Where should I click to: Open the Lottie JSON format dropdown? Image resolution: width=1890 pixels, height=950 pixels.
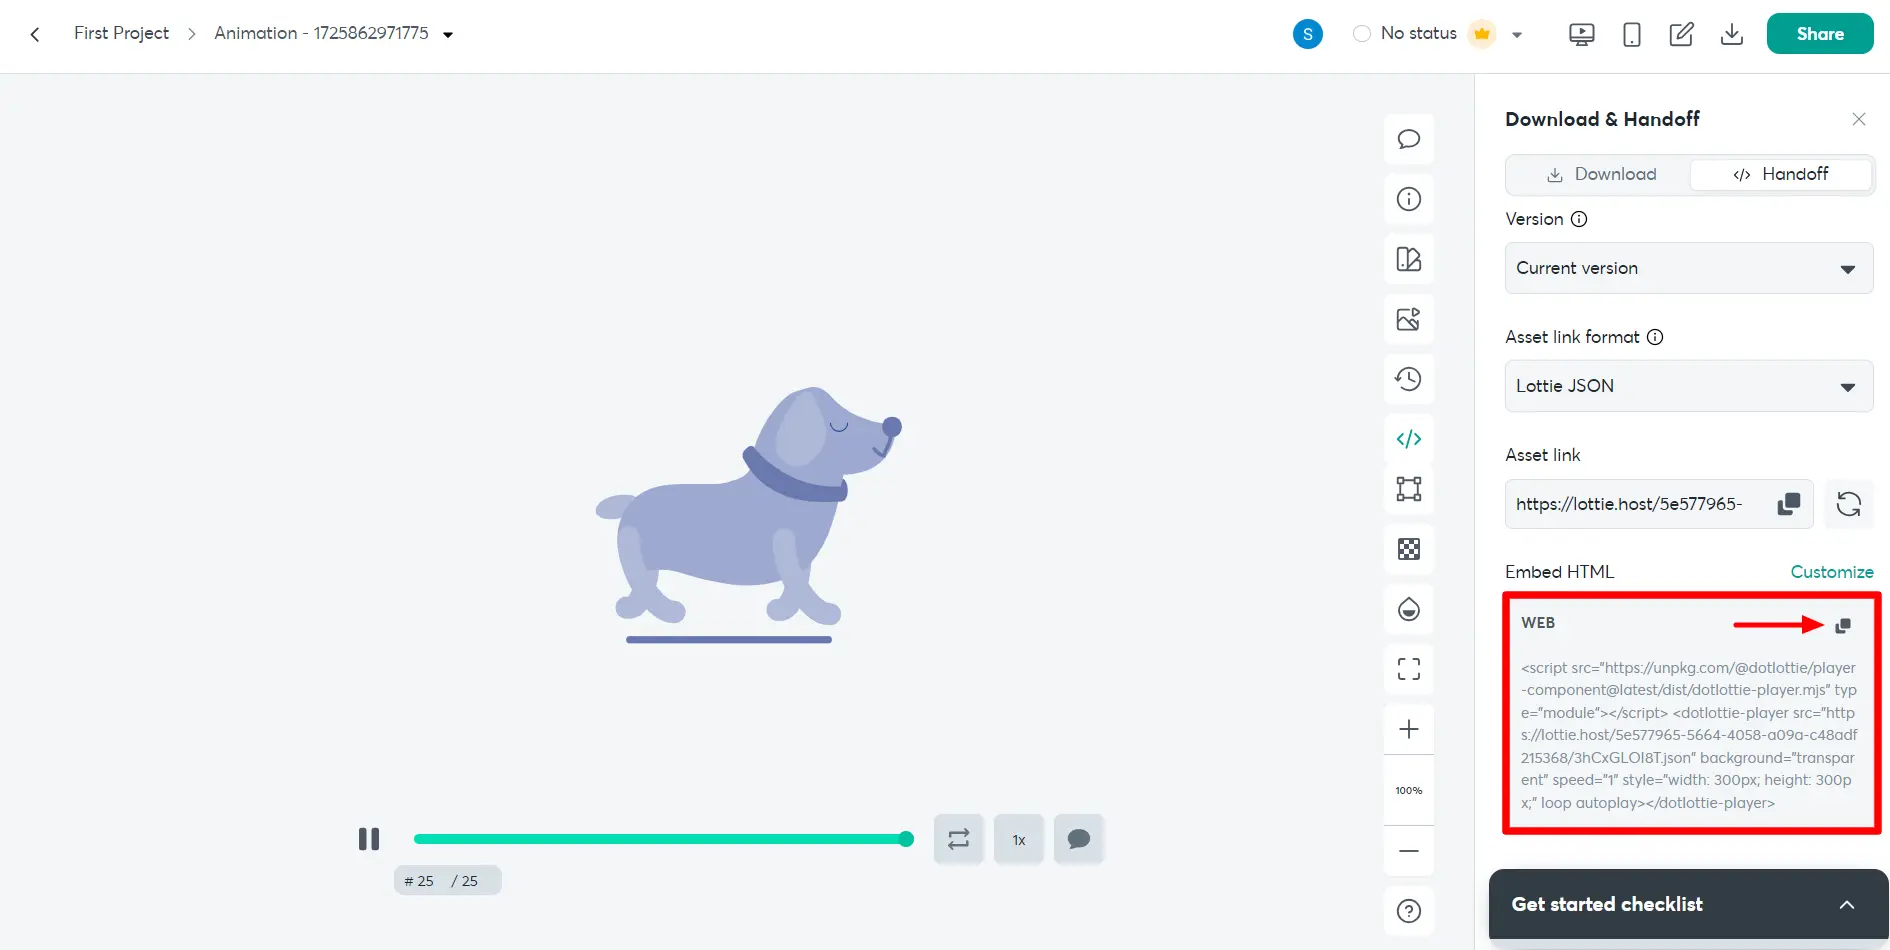tap(1688, 386)
